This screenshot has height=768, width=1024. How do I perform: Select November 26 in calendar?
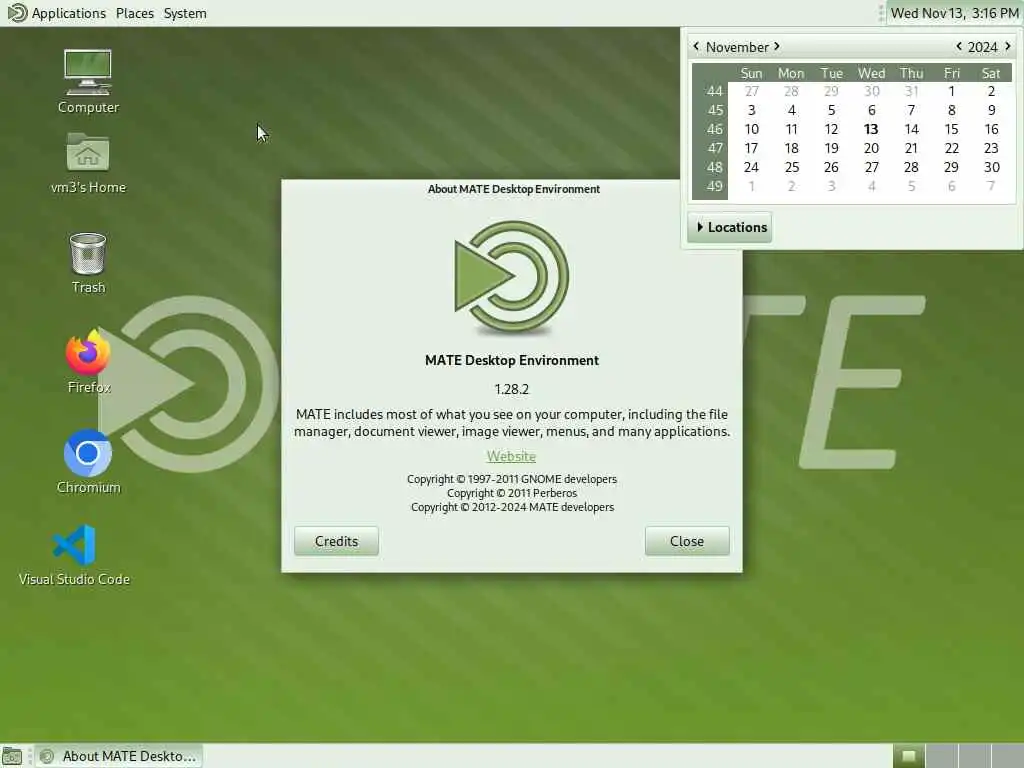tap(831, 167)
